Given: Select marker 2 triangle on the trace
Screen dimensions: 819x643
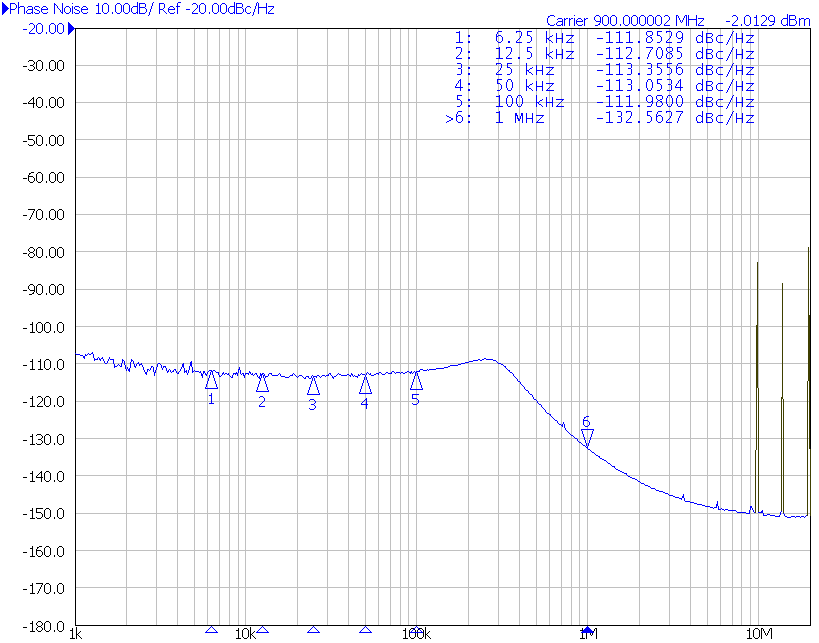Looking at the screenshot, I should (262, 383).
